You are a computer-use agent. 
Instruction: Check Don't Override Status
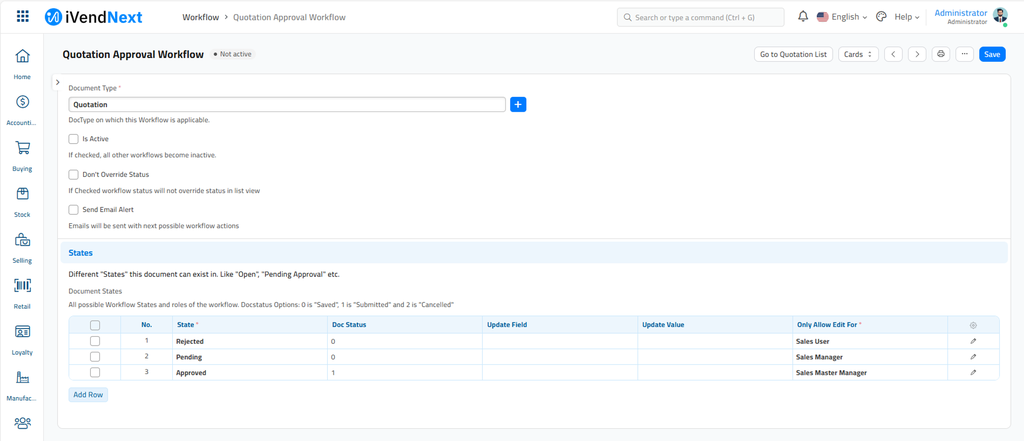(x=74, y=174)
